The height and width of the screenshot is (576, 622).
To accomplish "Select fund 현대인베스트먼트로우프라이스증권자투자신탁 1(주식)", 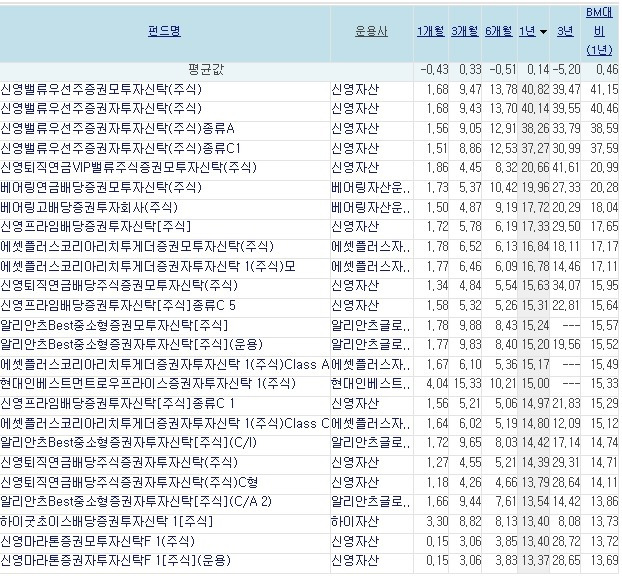I will (x=148, y=384).
